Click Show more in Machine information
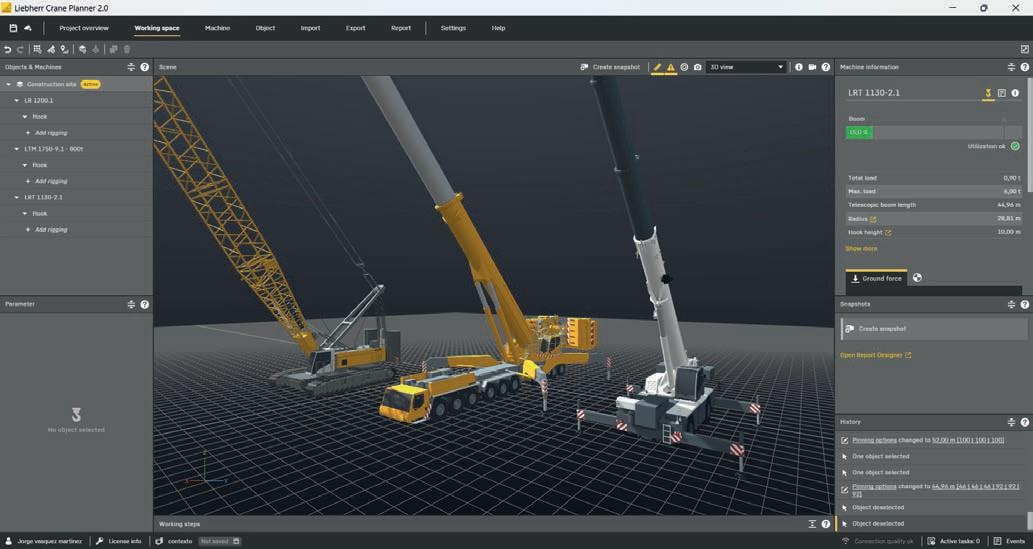 pos(861,248)
